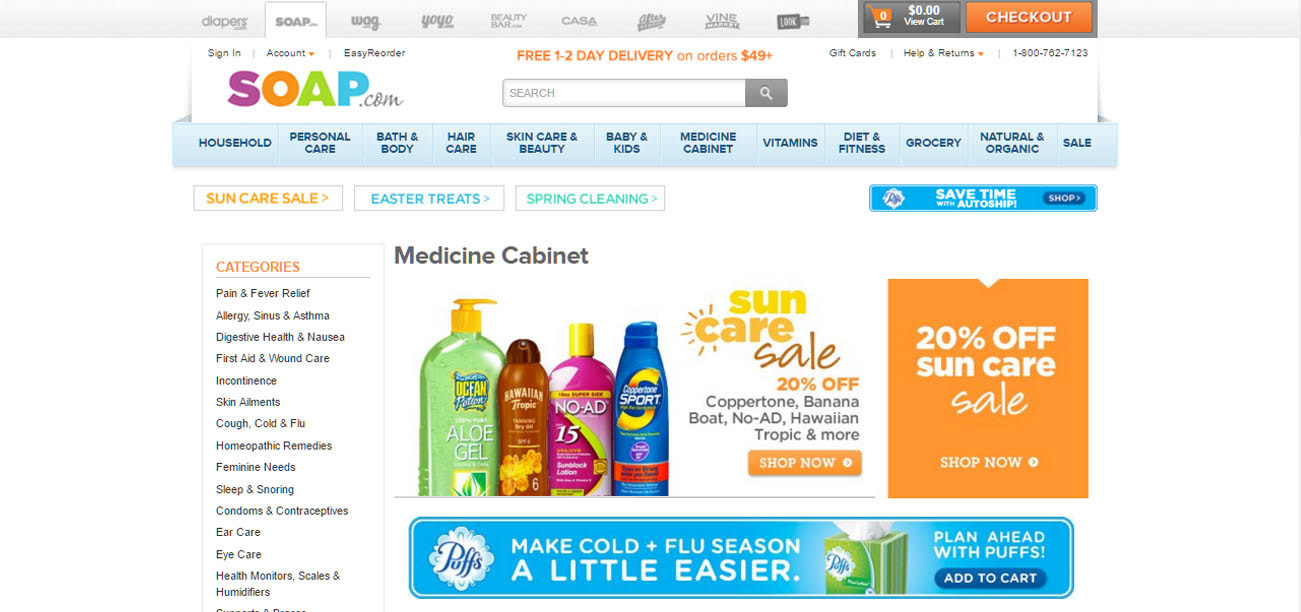
Task: Select the Hair Care navigation menu
Action: tap(461, 143)
